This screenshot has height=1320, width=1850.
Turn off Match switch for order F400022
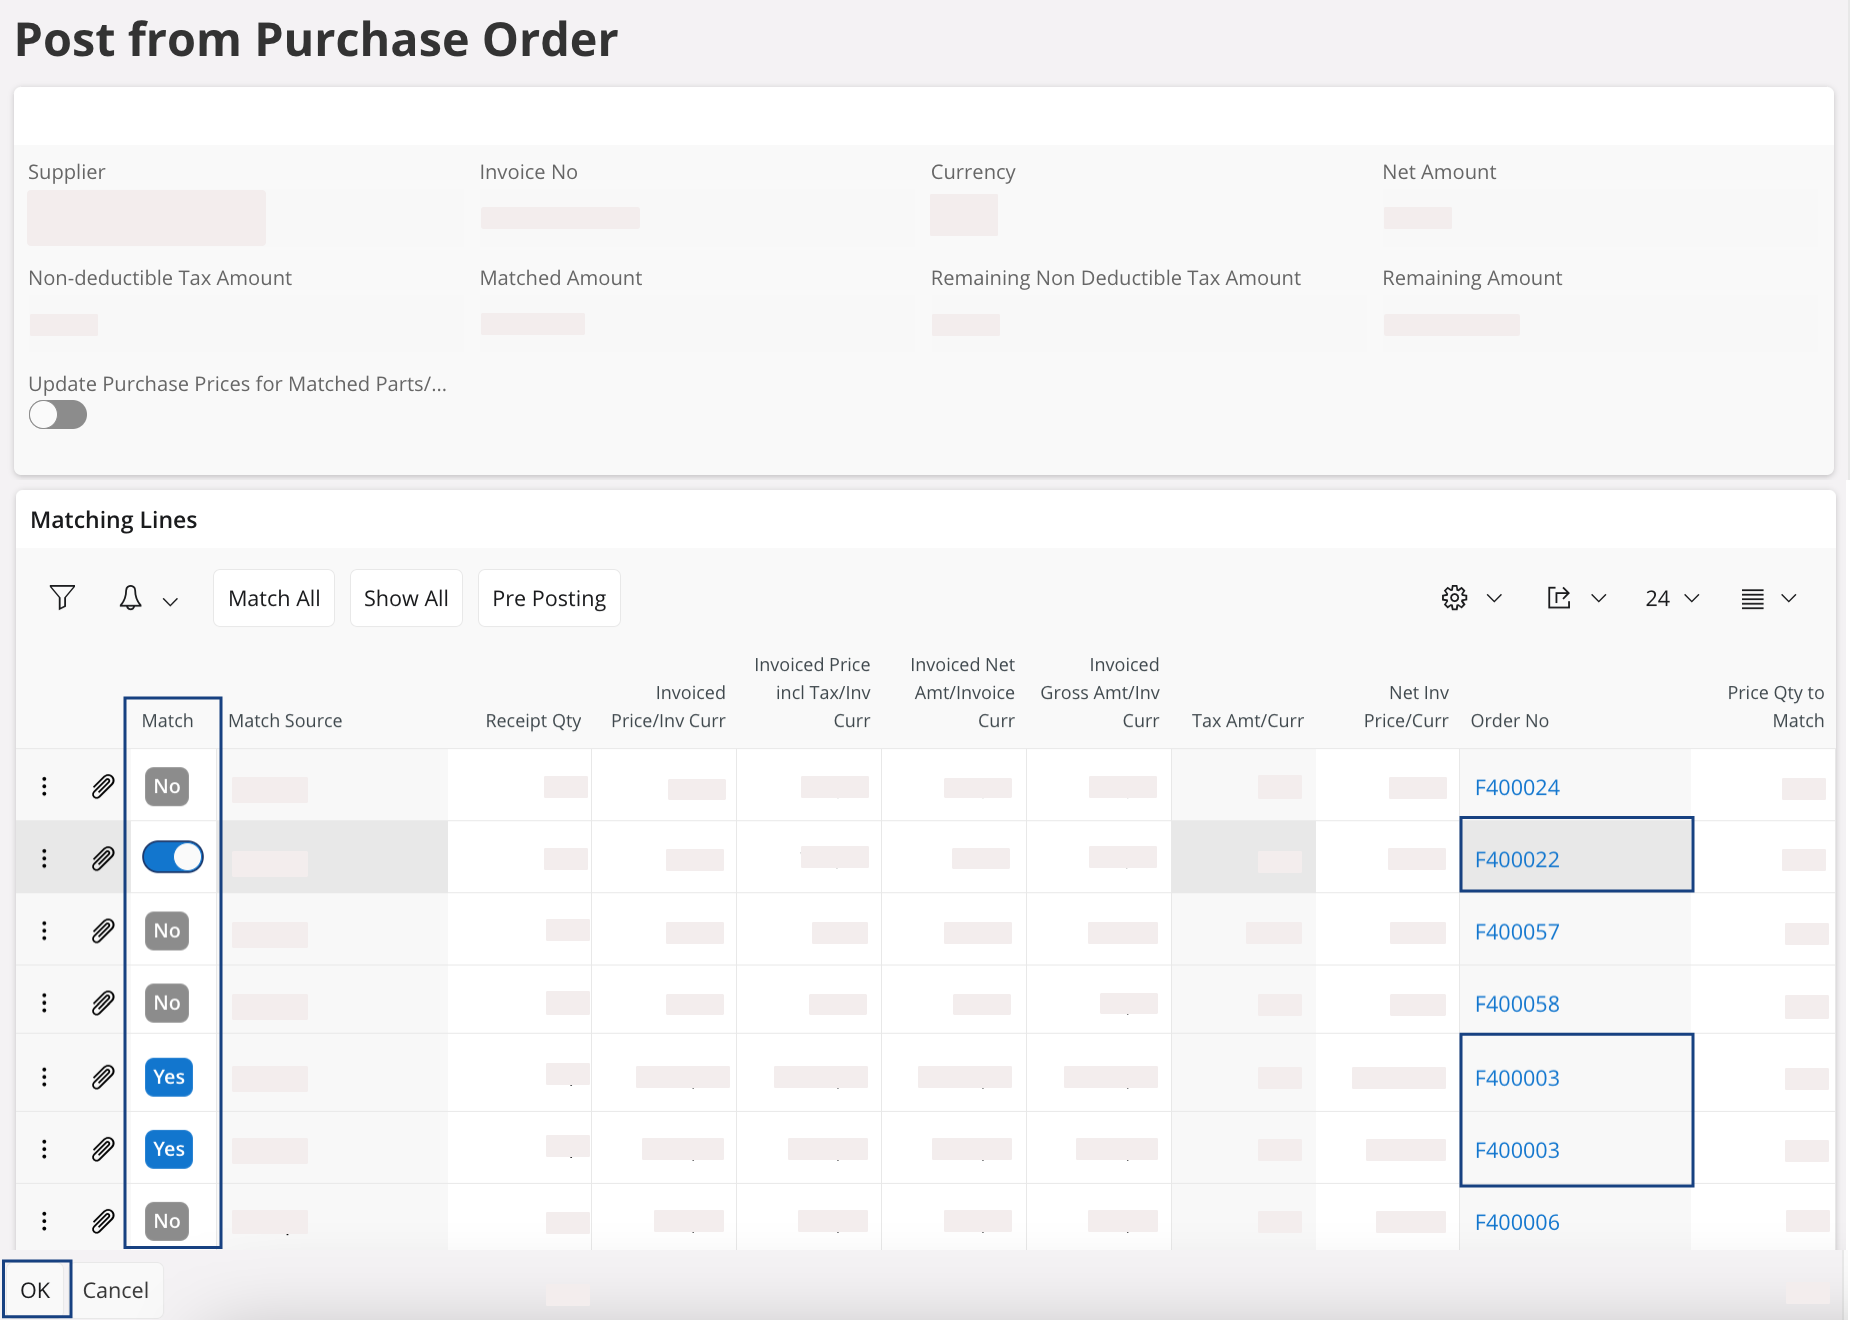(x=173, y=857)
